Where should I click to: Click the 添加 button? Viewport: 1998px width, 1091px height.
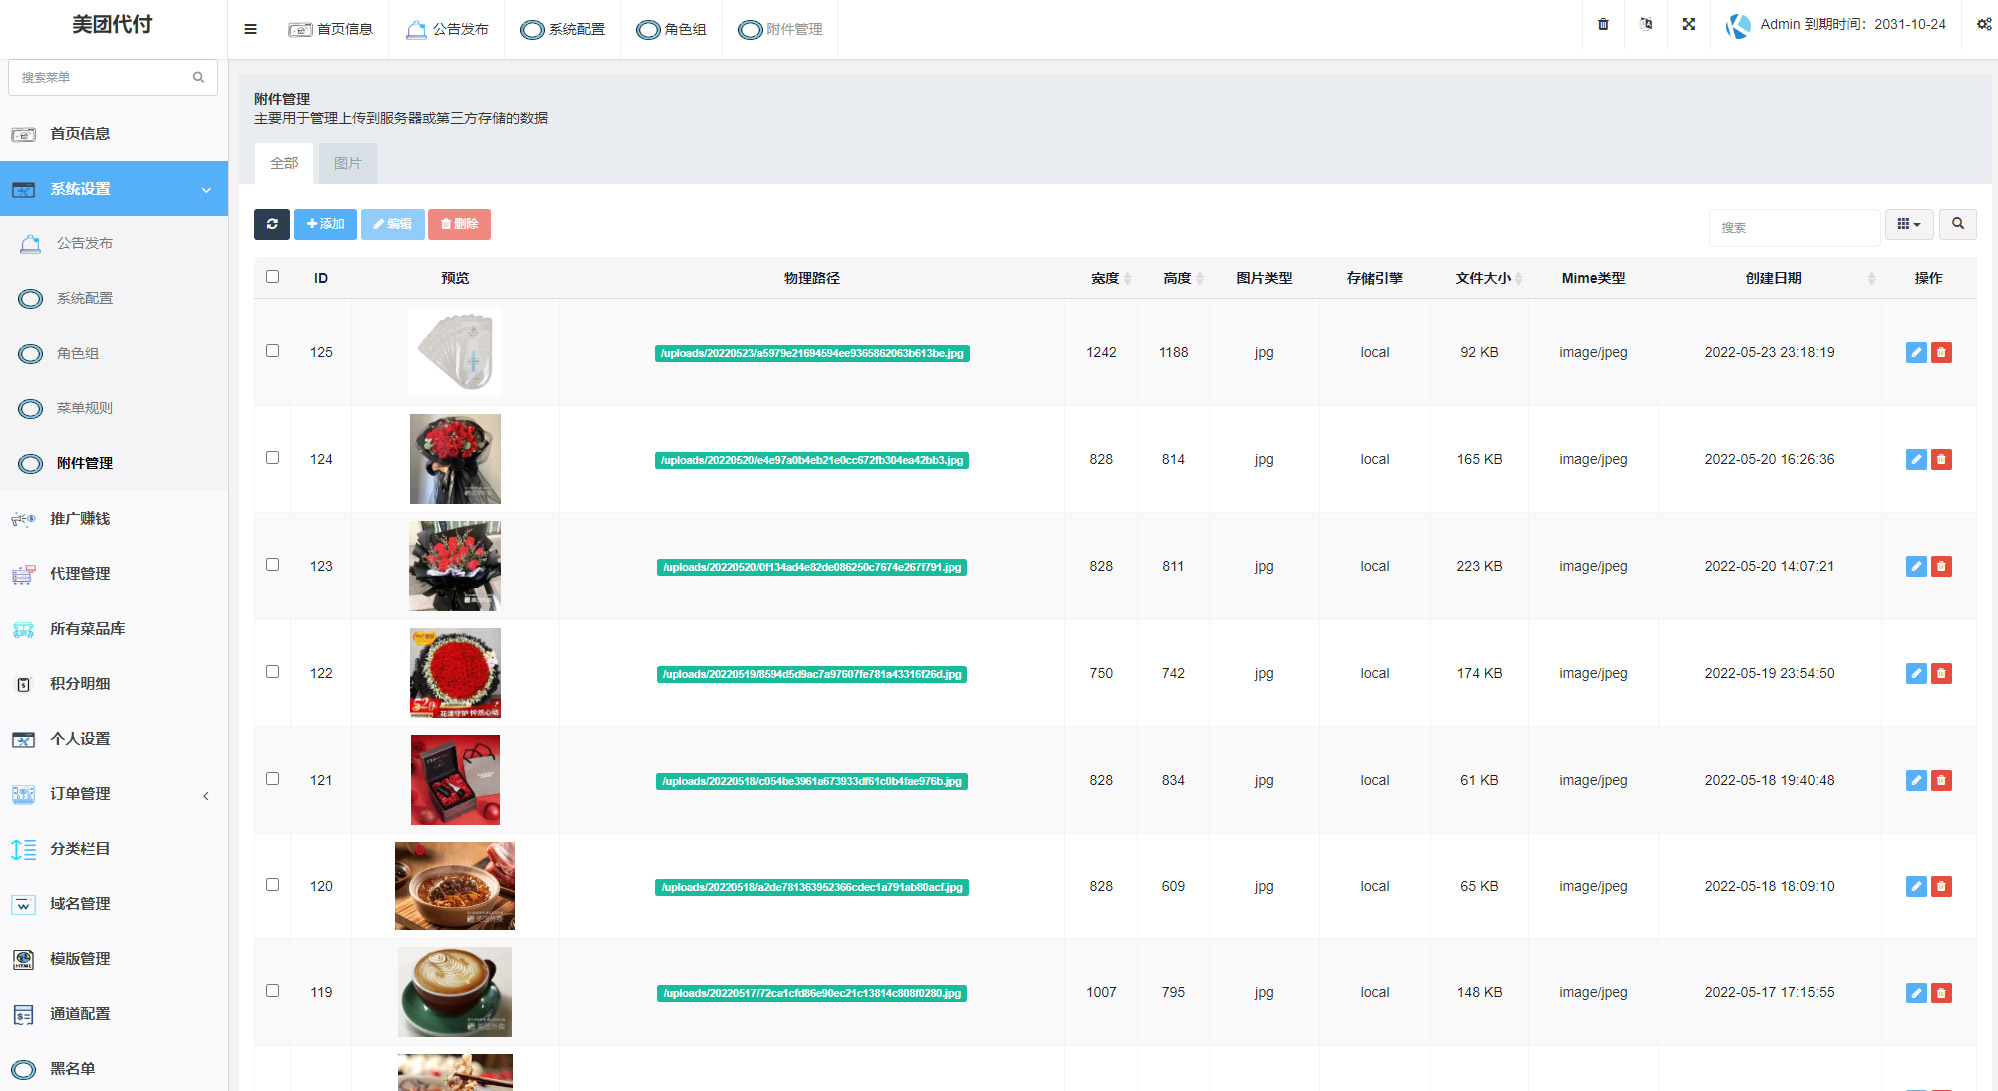tap(325, 224)
